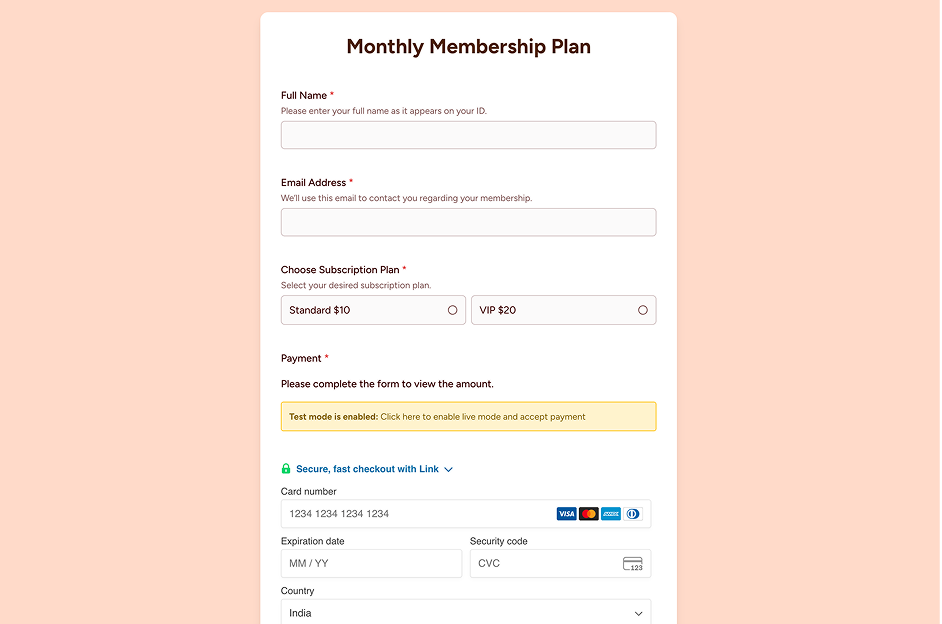Screen dimensions: 942x624
Task: Click the American Express card icon
Action: [611, 514]
